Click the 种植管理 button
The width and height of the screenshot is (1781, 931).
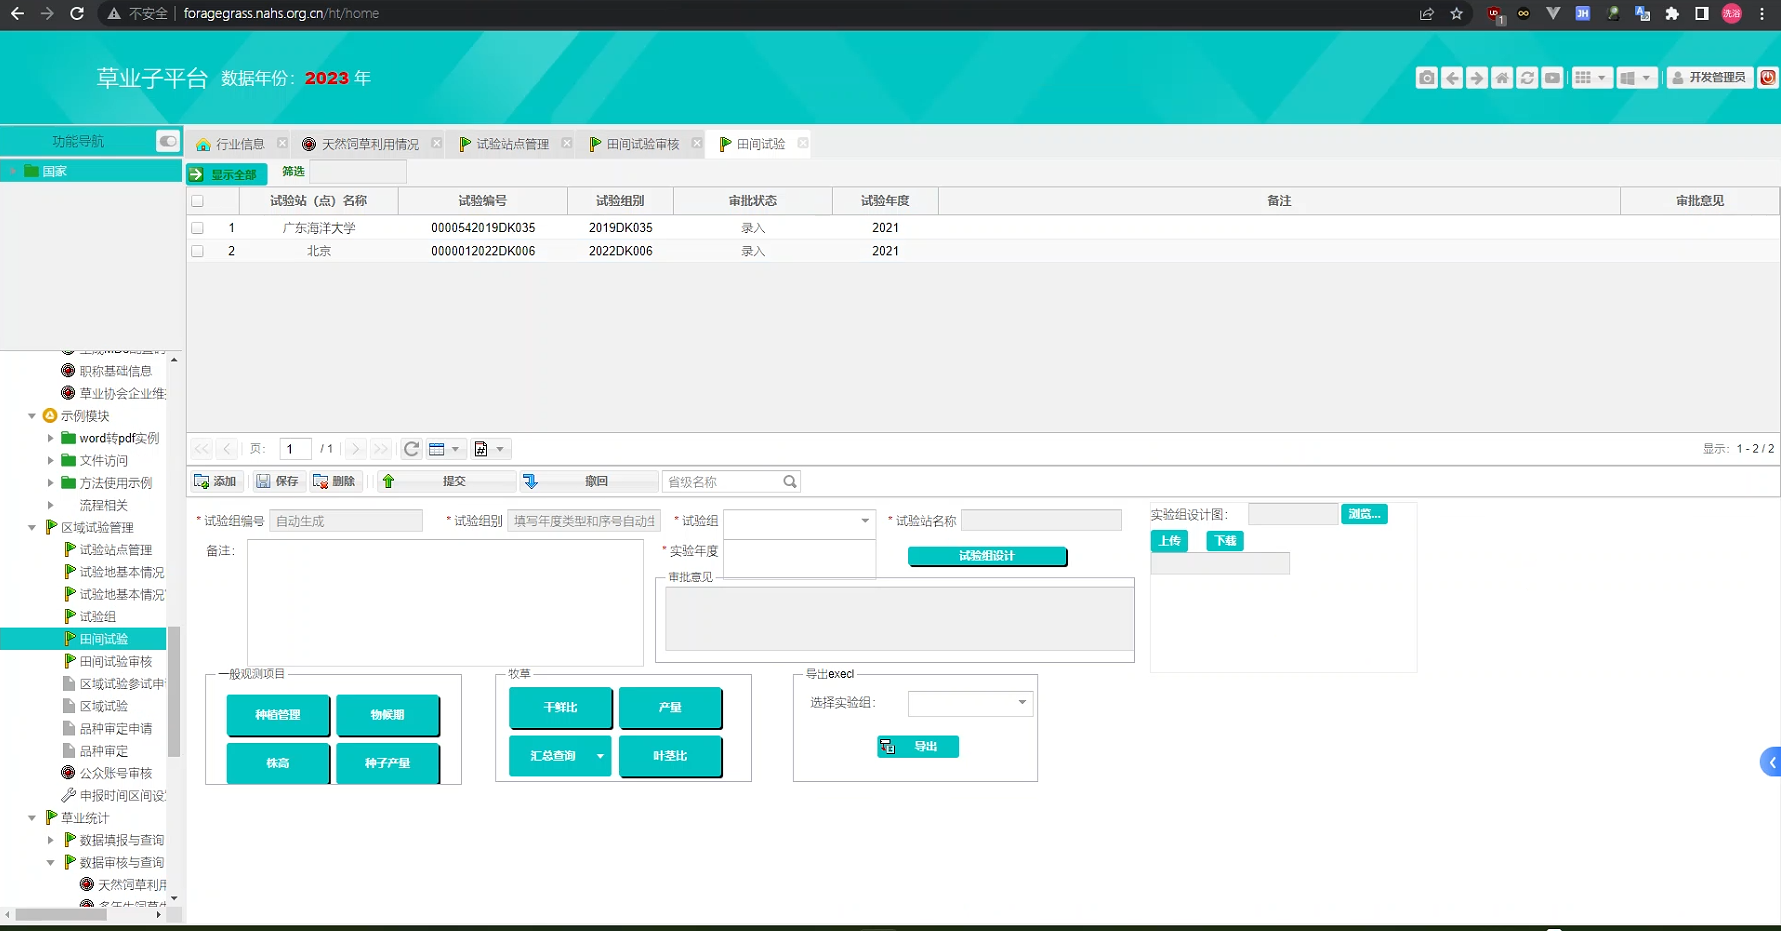click(278, 715)
